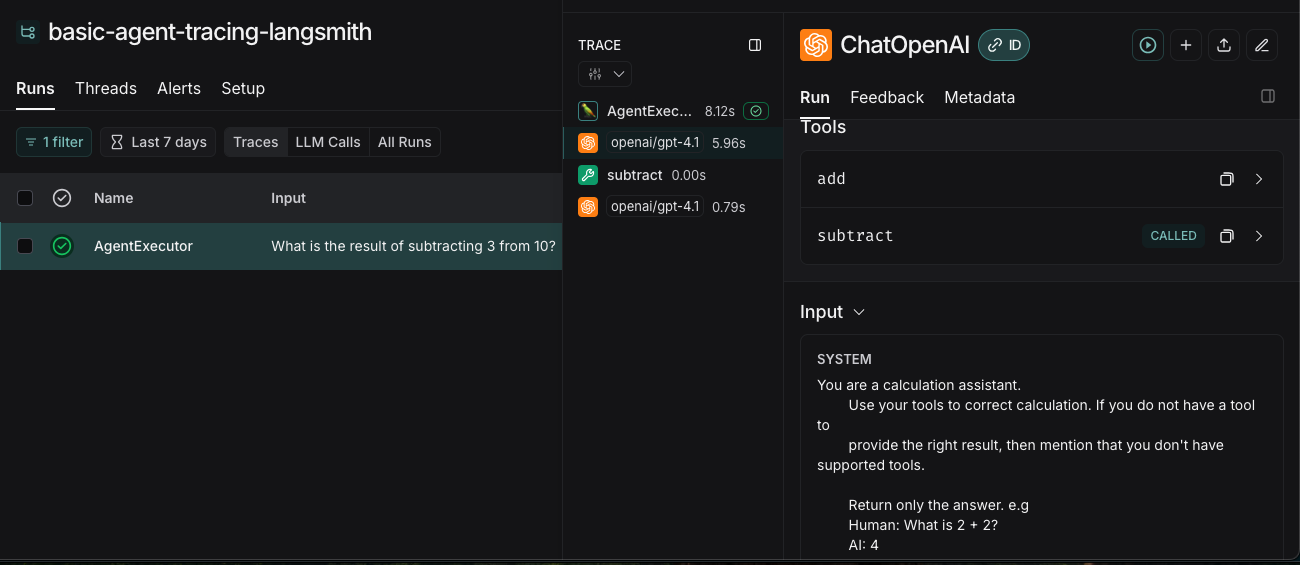
Task: View the Metadata tab
Action: 979,97
